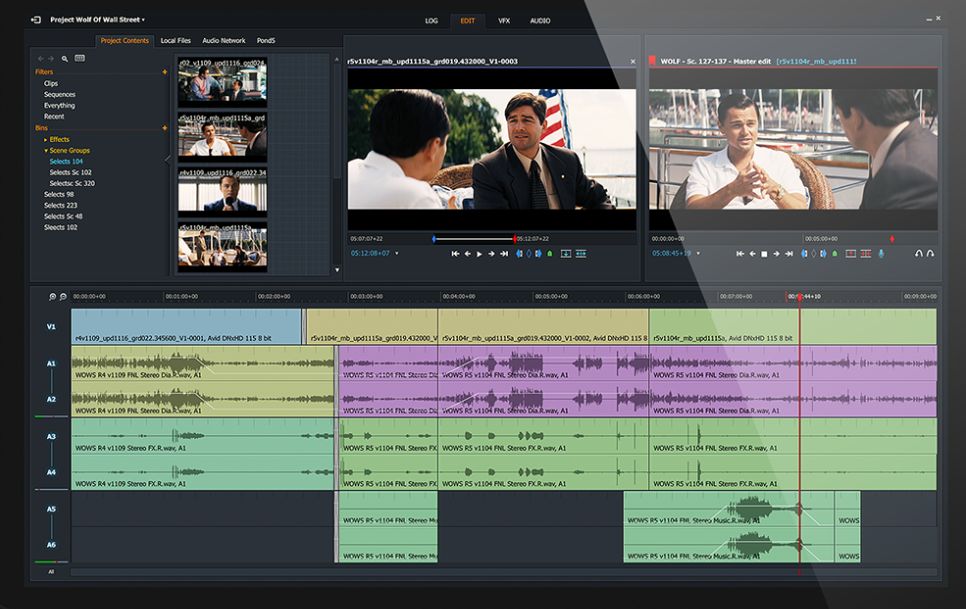Screen dimensions: 966x609
Task: Mark in point on source viewer
Action: (519, 254)
